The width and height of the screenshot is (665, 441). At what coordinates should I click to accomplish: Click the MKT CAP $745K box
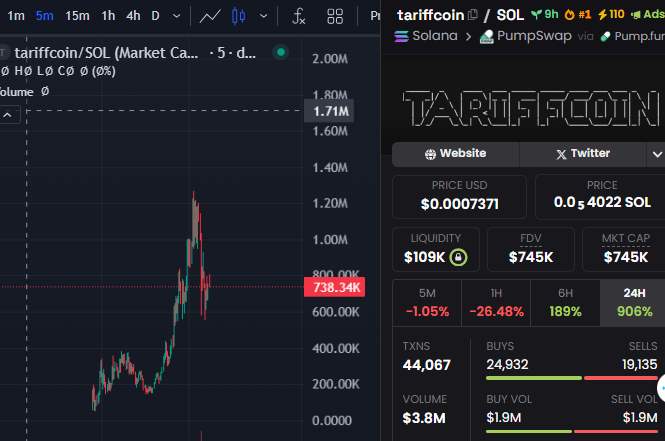click(x=625, y=249)
